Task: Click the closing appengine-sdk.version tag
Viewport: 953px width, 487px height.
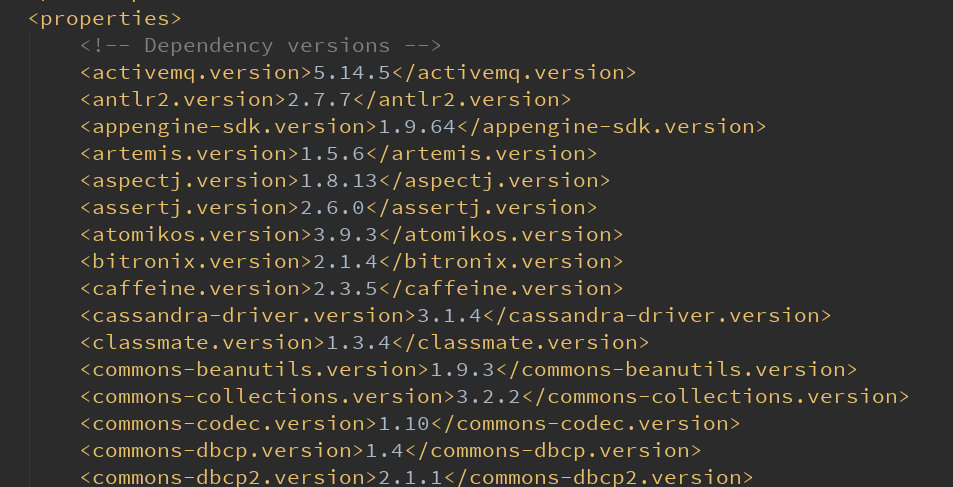Action: pos(611,126)
